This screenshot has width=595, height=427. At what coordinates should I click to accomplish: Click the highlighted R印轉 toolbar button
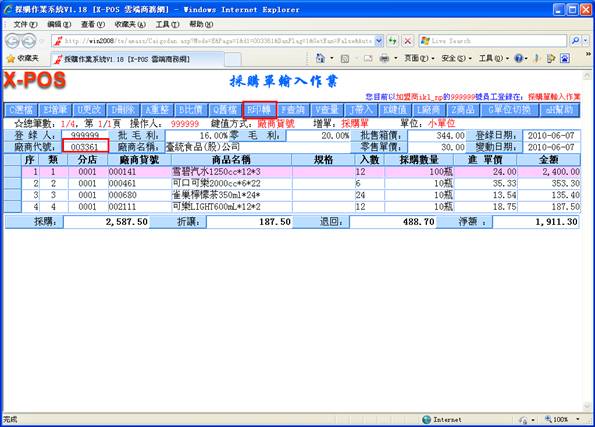(x=260, y=110)
